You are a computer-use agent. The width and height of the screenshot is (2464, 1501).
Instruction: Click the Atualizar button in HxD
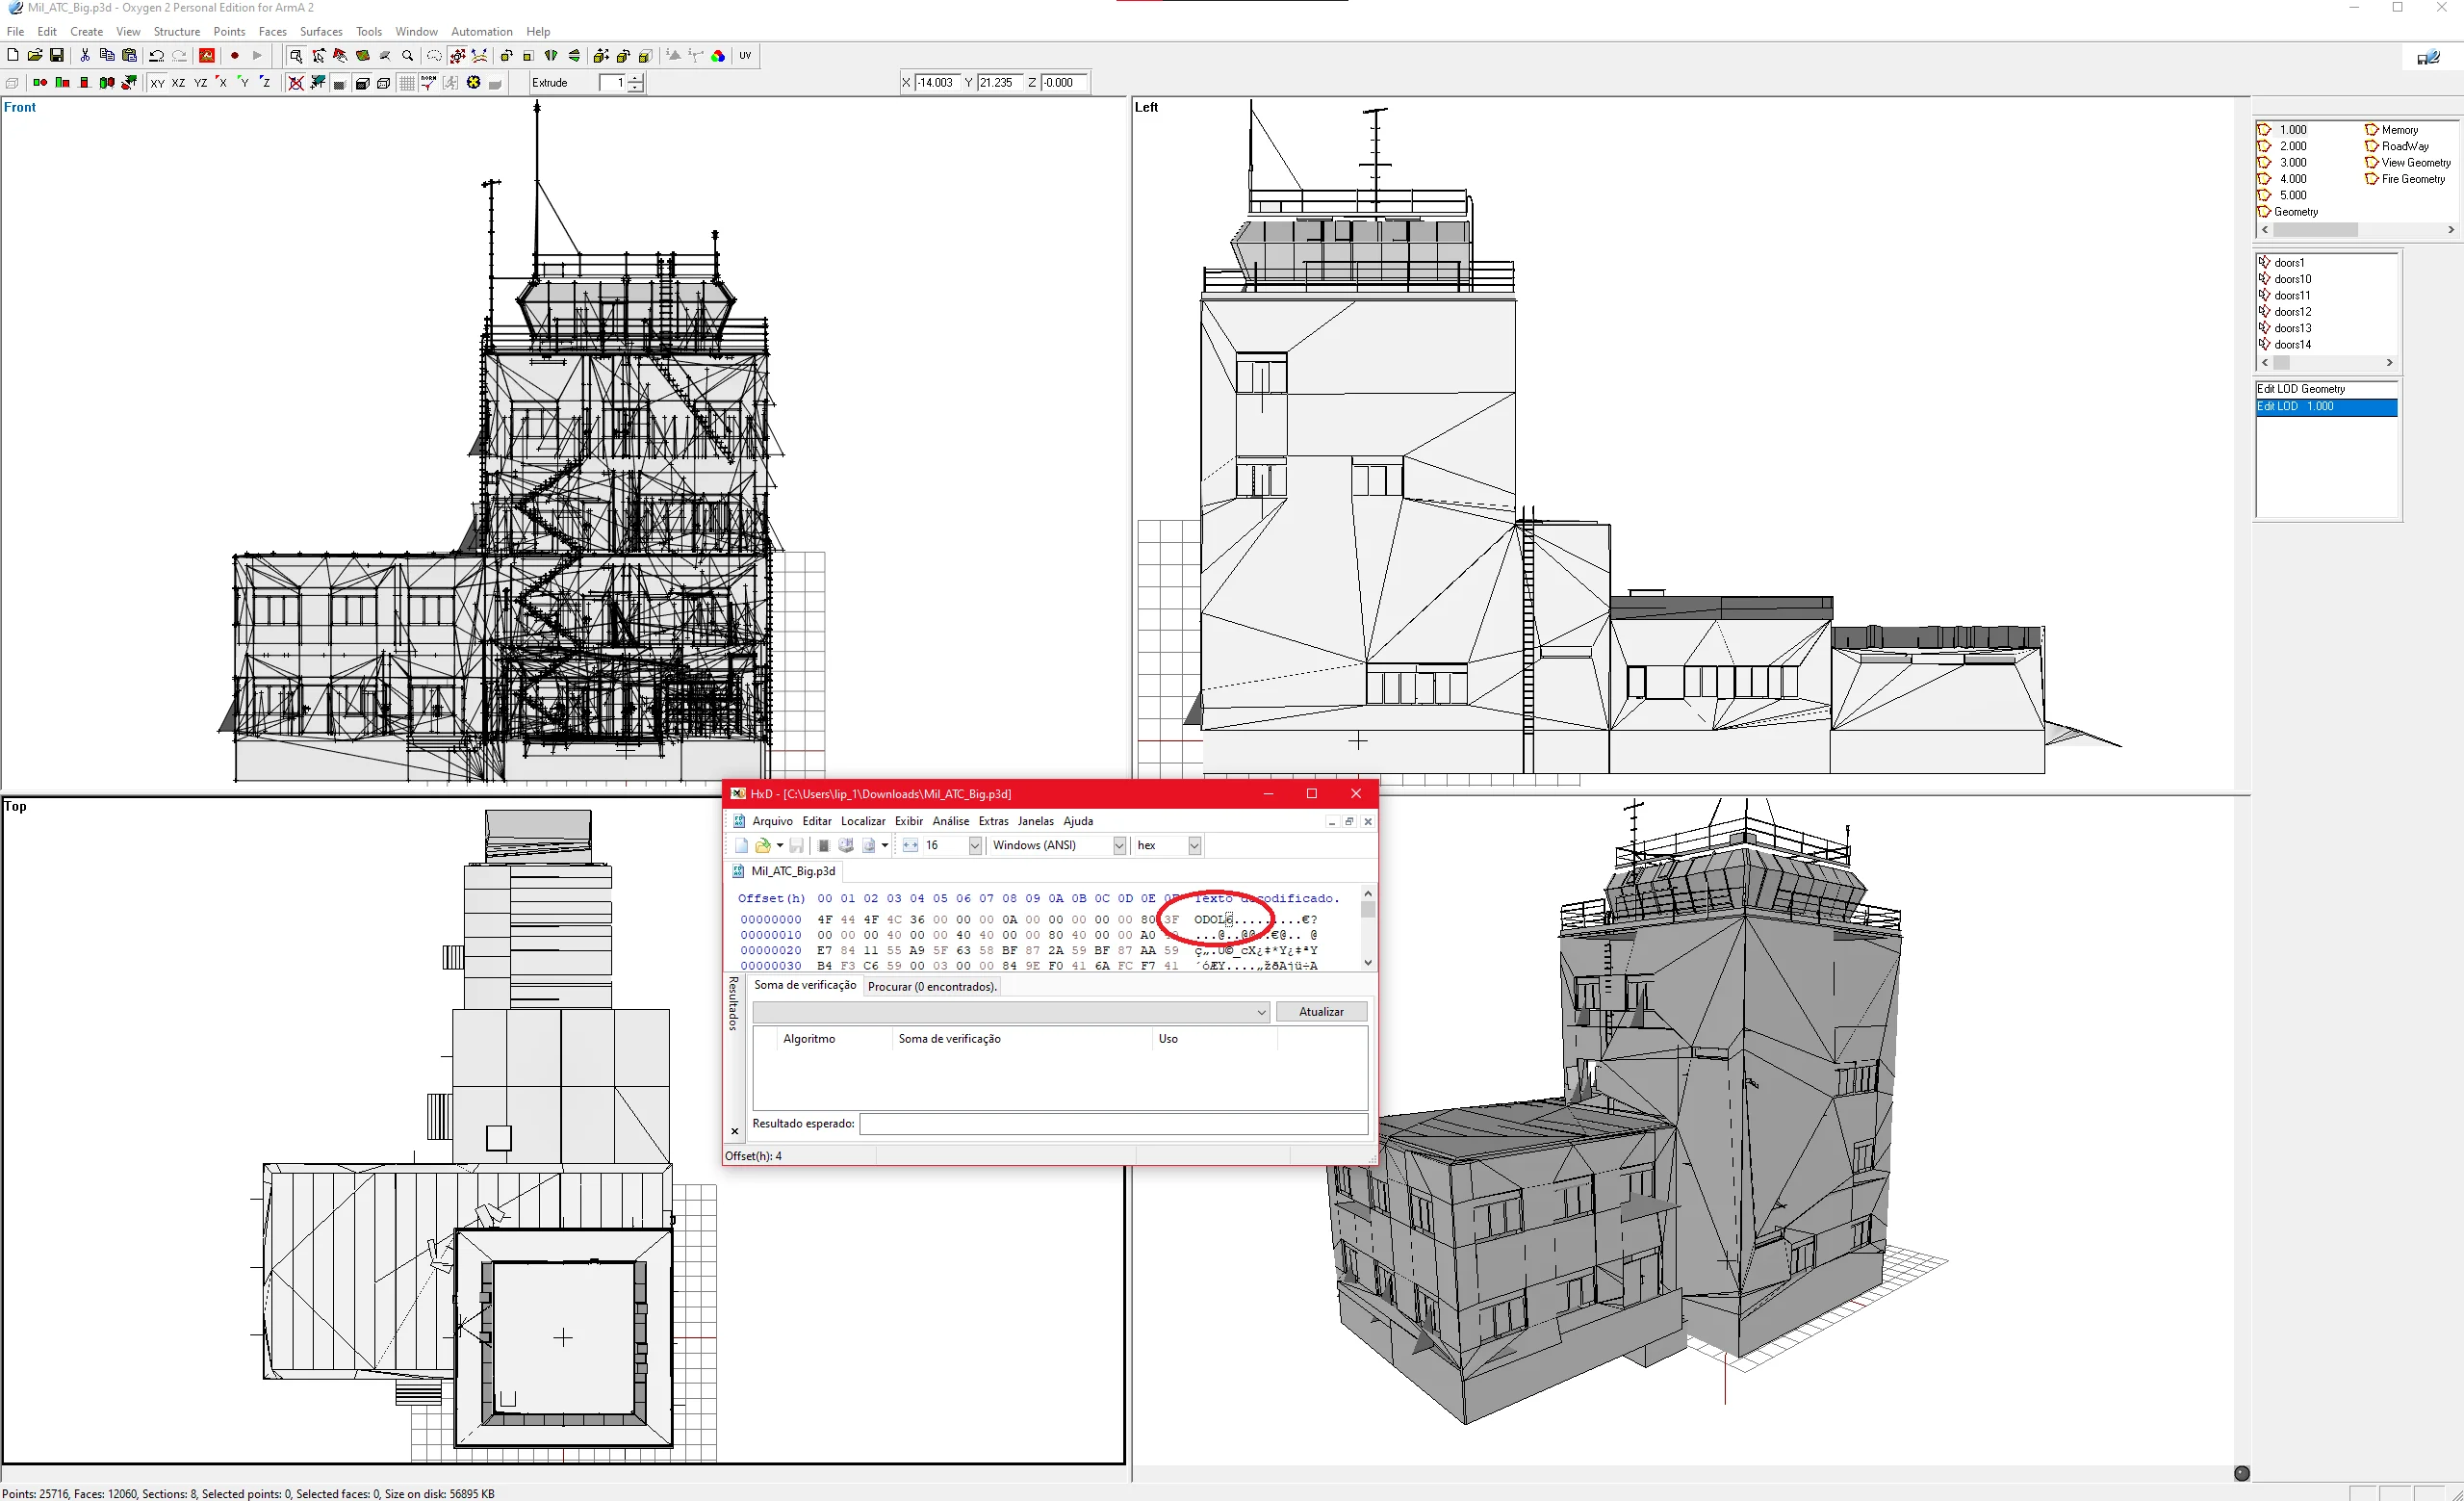click(x=1321, y=1012)
